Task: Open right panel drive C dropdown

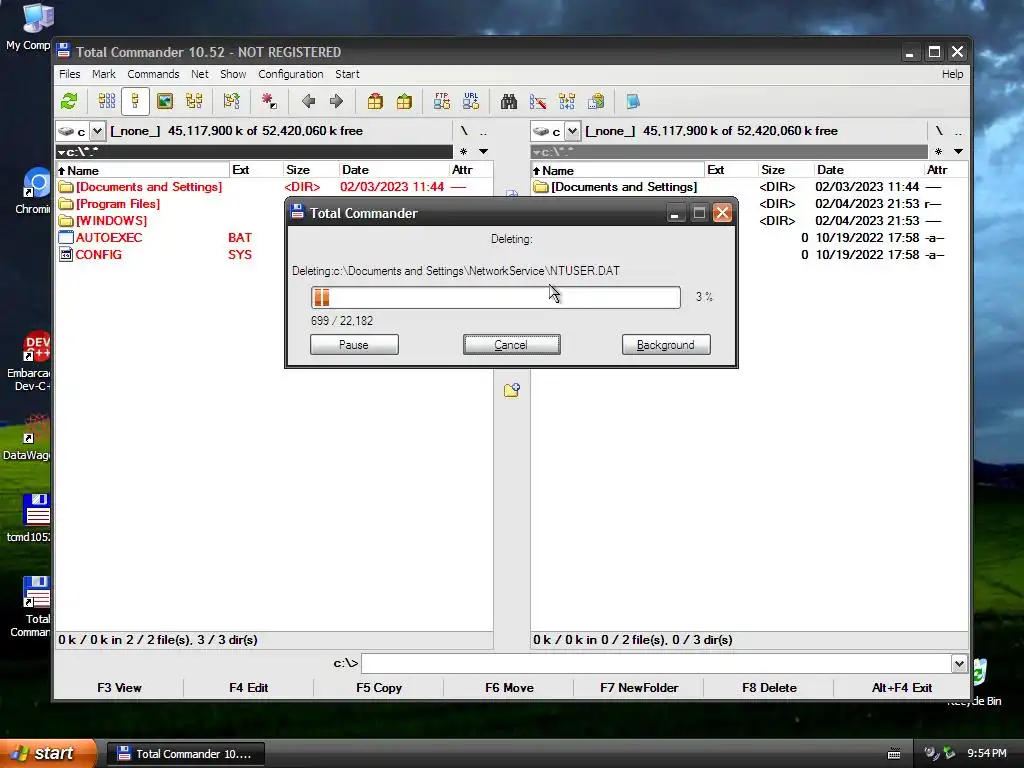Action: tap(571, 131)
